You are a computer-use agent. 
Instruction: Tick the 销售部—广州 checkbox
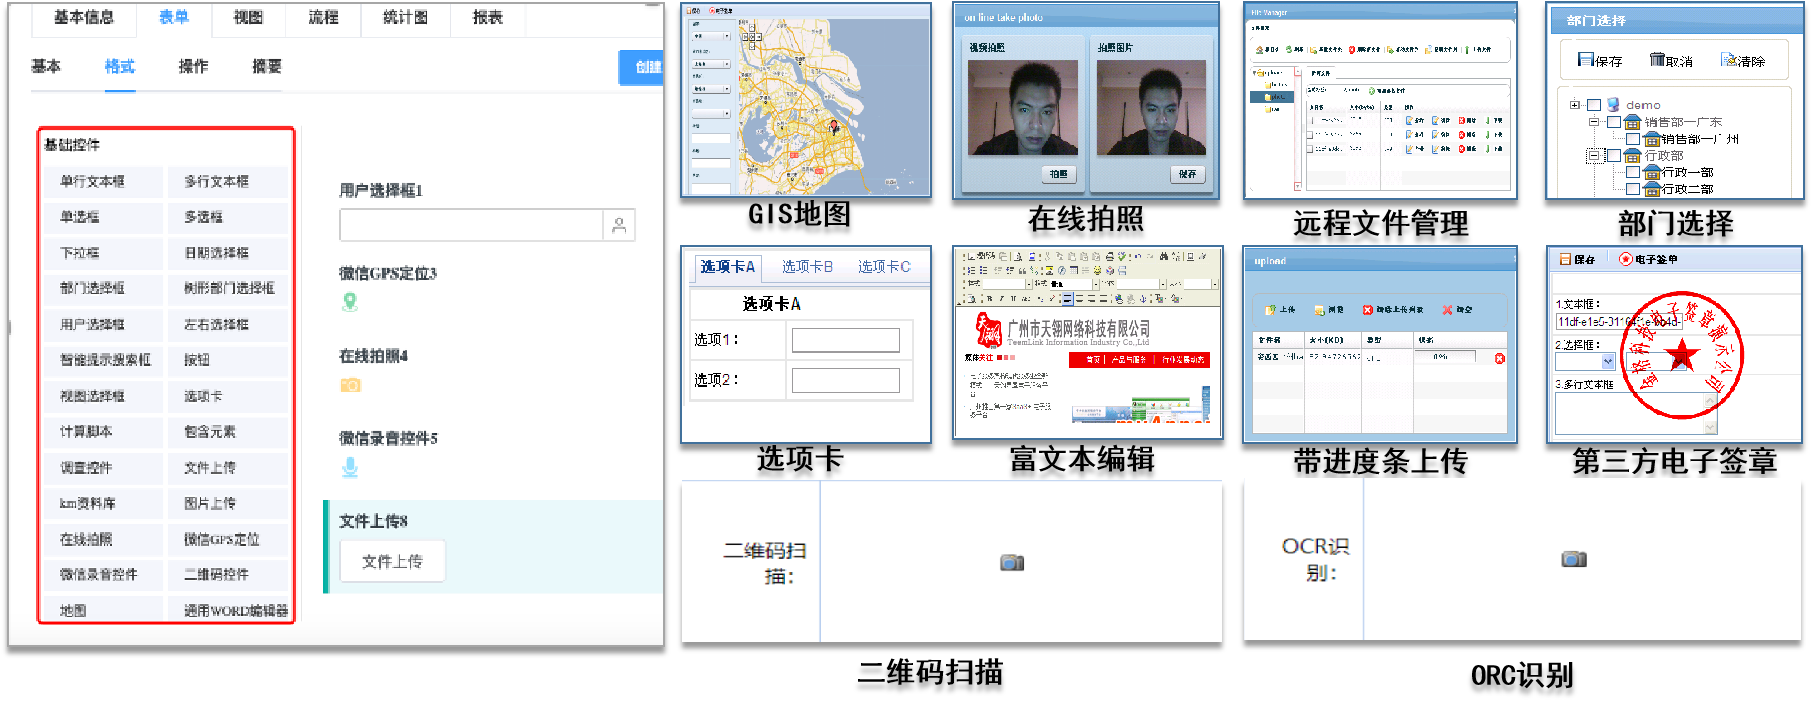1633,139
